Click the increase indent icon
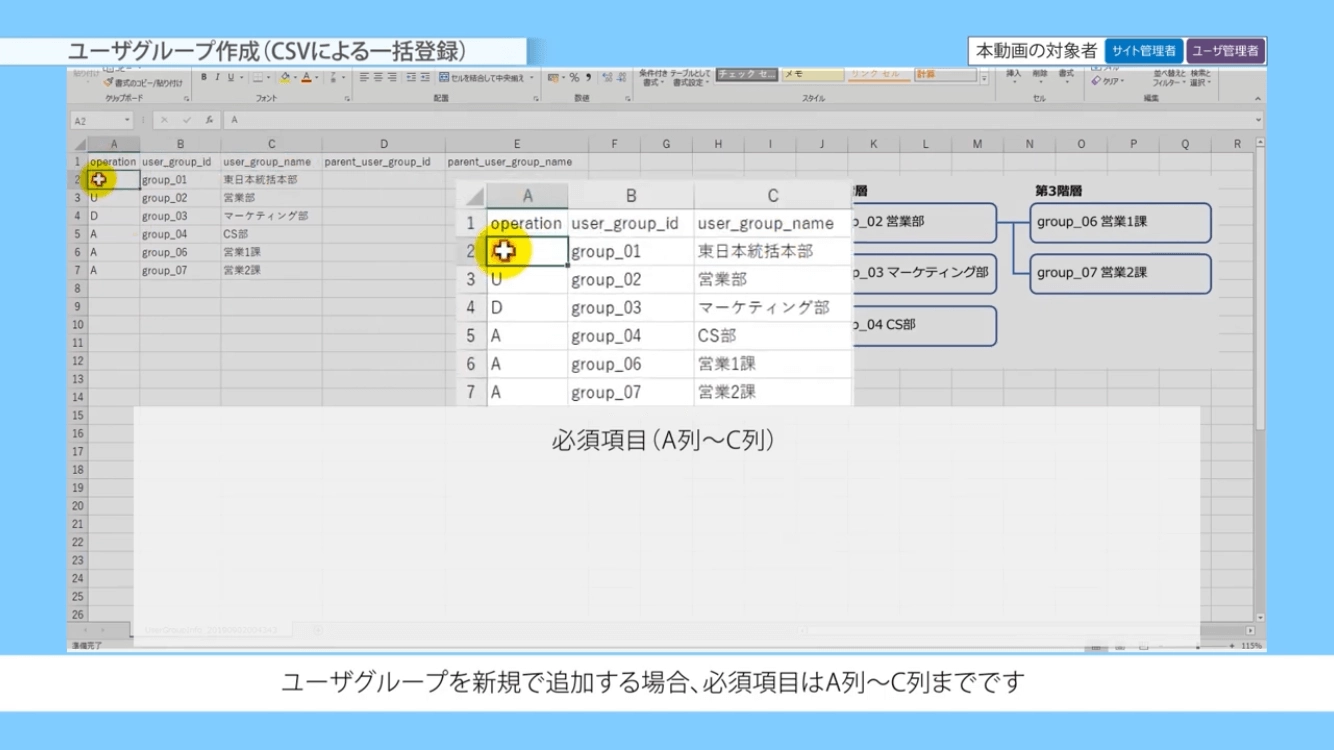Screen dimensions: 1334x750 425,77
